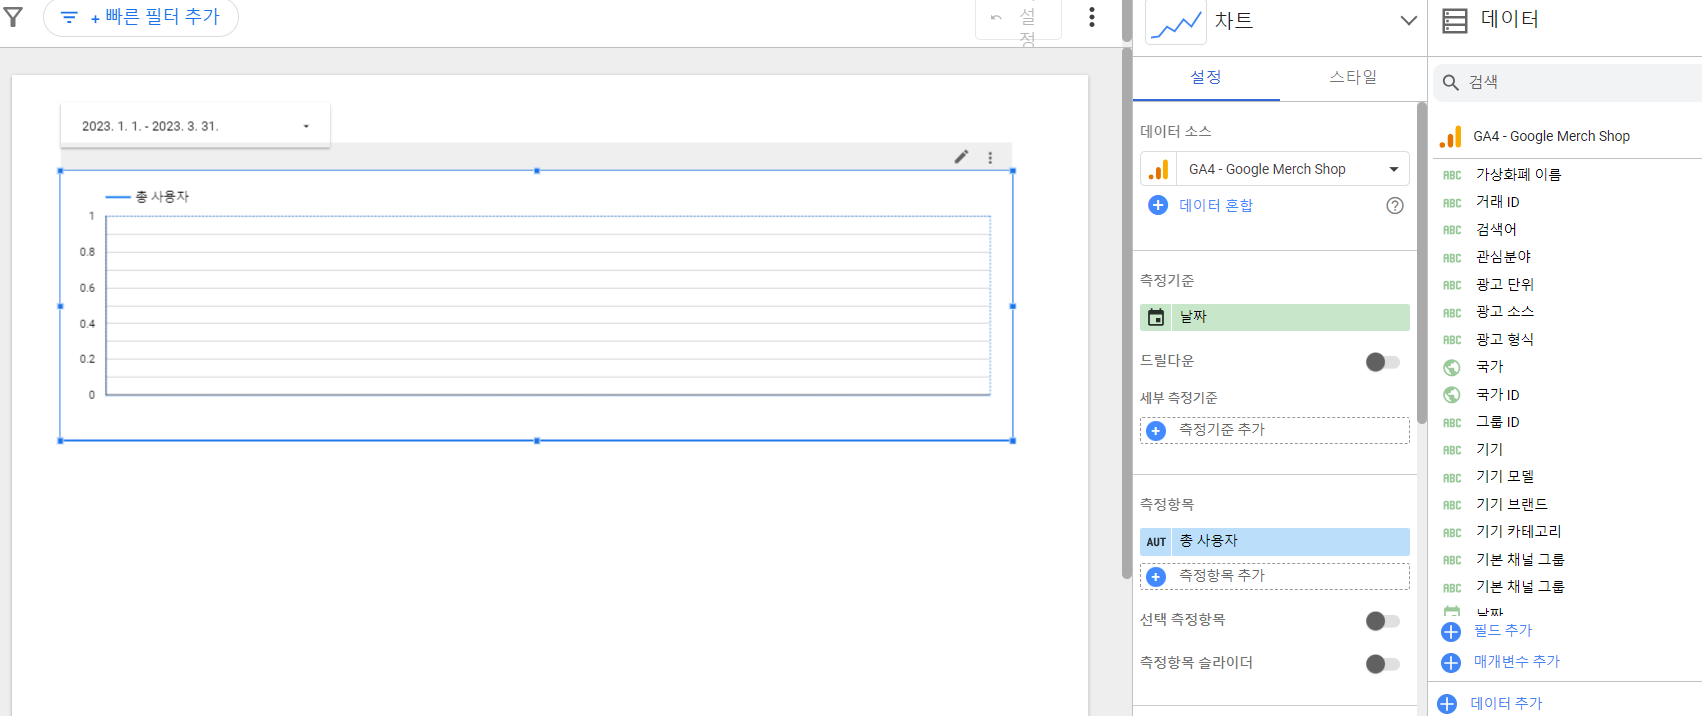Image resolution: width=1702 pixels, height=716 pixels.
Task: Click the globe icon beside 국가
Action: [x=1452, y=367]
